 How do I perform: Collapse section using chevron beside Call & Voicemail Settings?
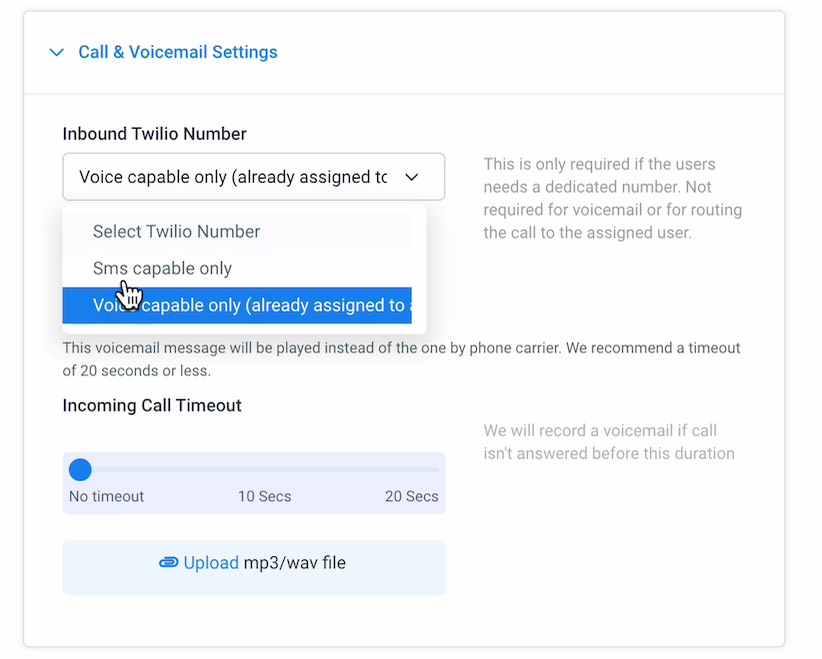[x=57, y=52]
